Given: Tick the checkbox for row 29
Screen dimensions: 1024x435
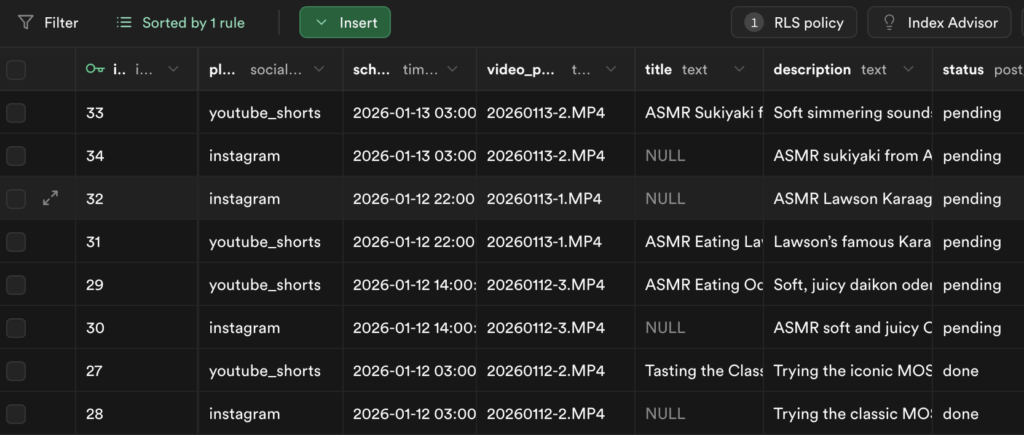Looking at the screenshot, I should click(x=16, y=285).
